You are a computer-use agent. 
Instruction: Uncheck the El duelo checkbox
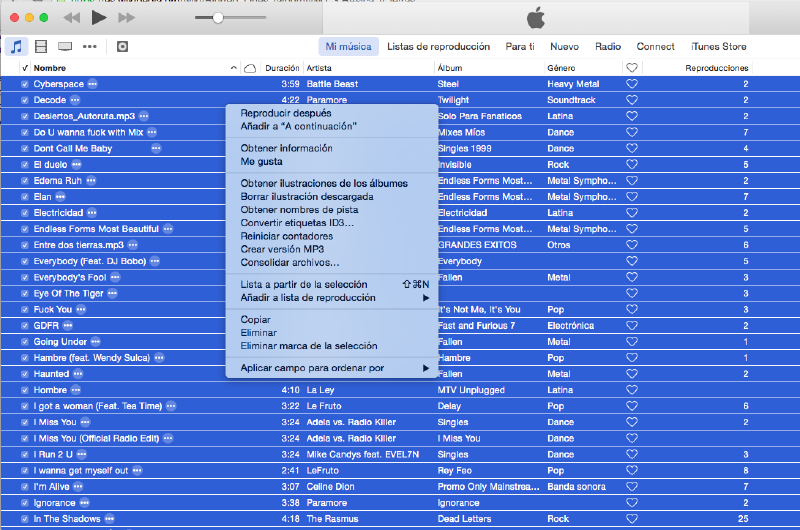click(24, 165)
